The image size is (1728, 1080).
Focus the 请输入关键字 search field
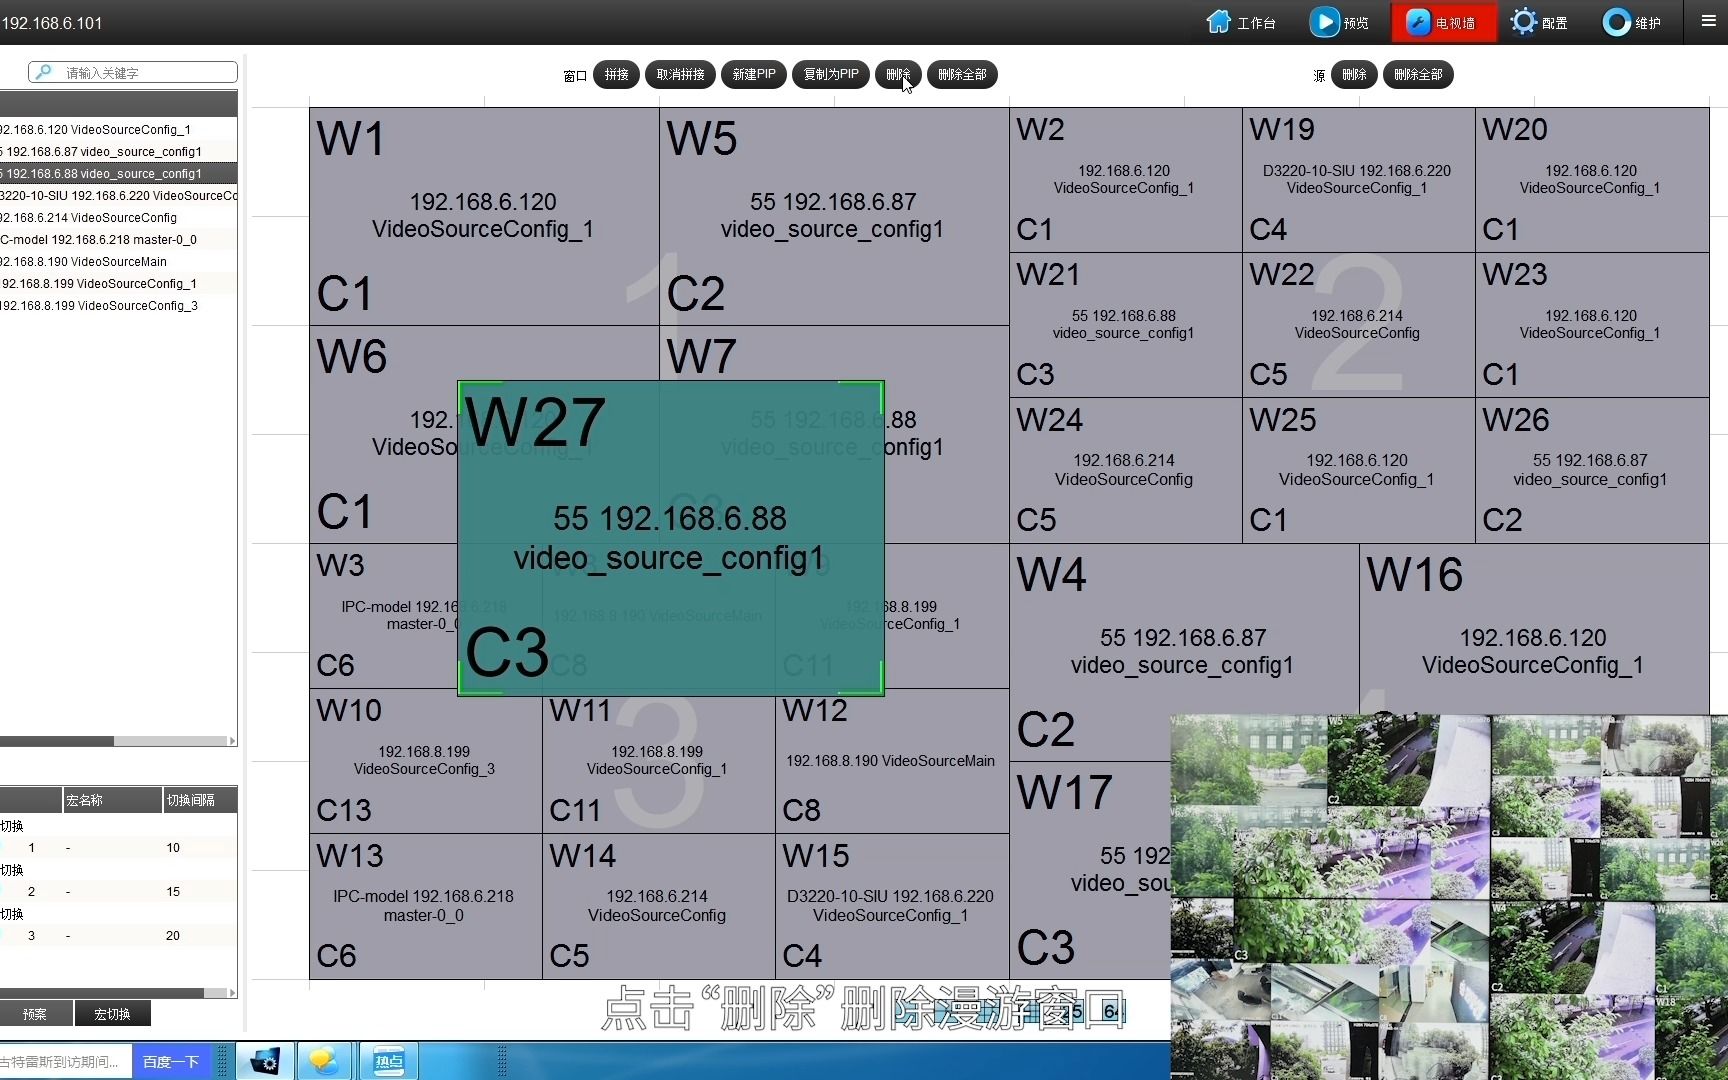tap(133, 72)
